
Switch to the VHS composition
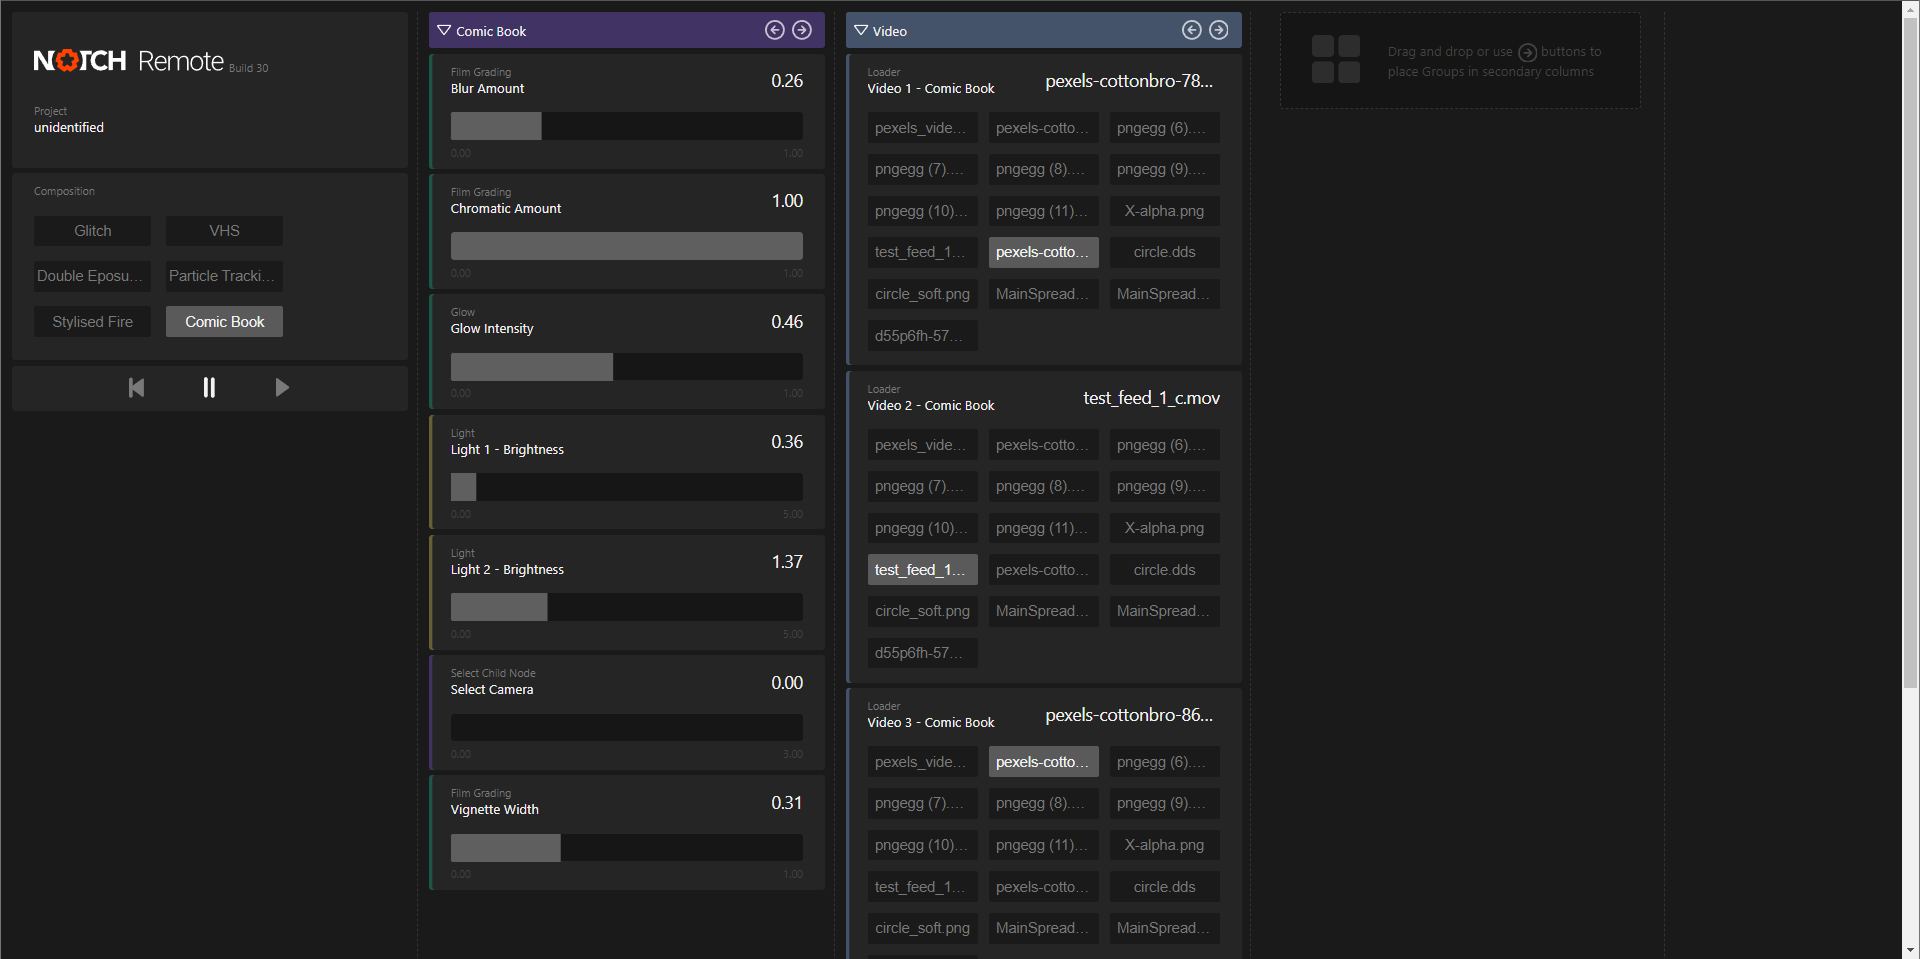(223, 230)
